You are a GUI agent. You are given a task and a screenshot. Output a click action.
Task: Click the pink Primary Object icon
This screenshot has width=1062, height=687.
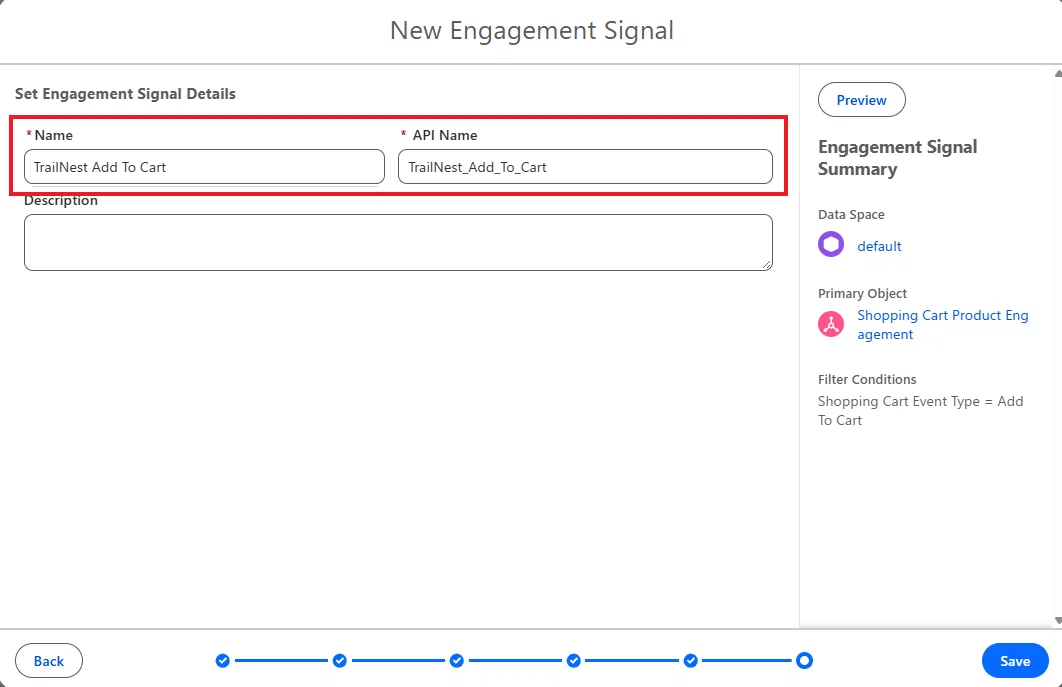[830, 324]
